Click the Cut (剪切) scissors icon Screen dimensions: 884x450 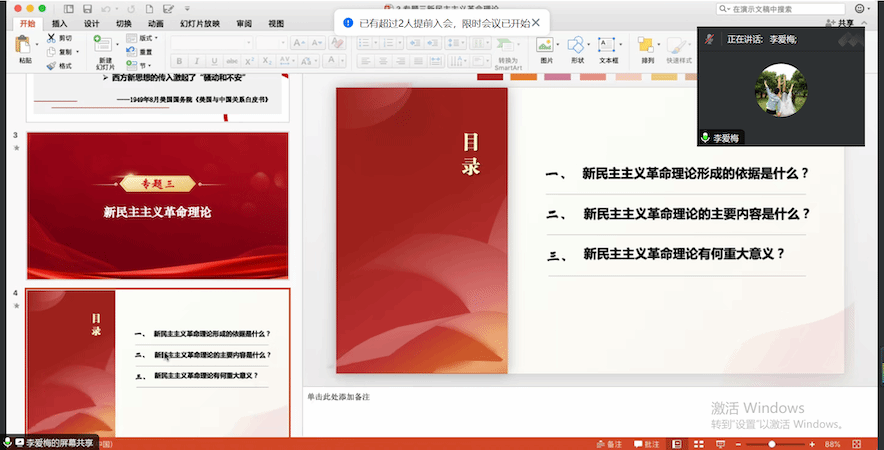(50, 38)
